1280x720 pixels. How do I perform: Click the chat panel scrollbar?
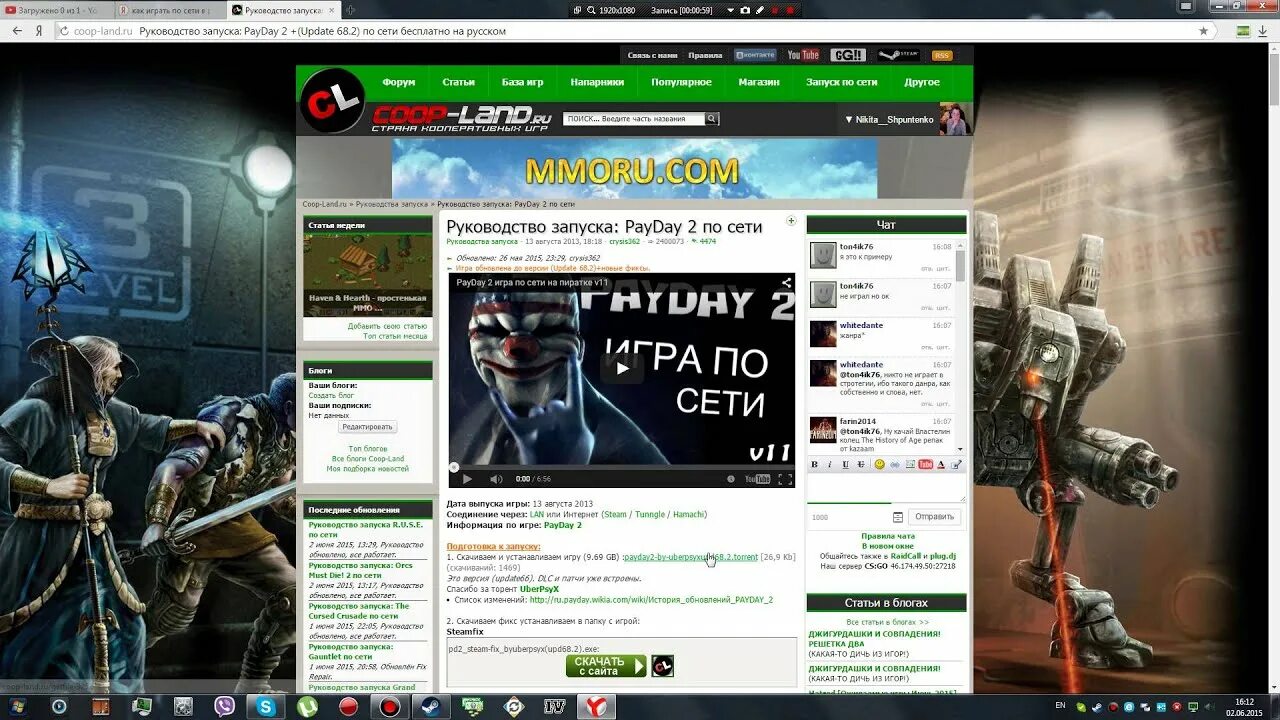pos(961,347)
